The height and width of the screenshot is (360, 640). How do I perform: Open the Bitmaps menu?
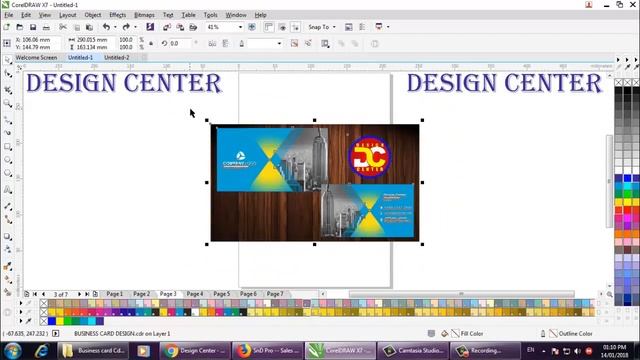(144, 15)
